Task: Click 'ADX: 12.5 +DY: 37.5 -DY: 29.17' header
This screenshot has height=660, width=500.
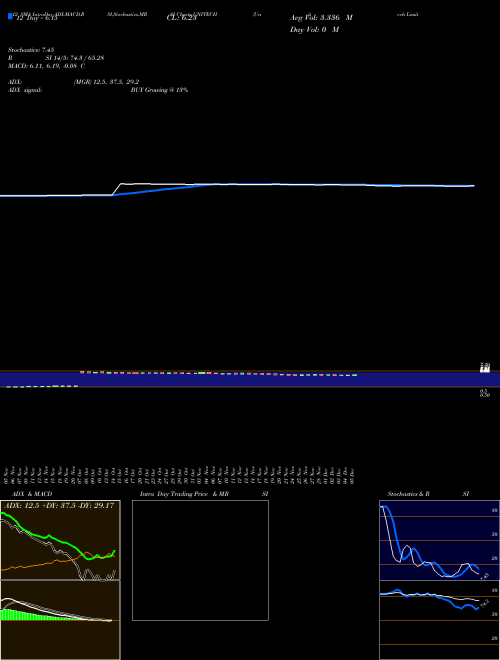Action: coord(58,505)
